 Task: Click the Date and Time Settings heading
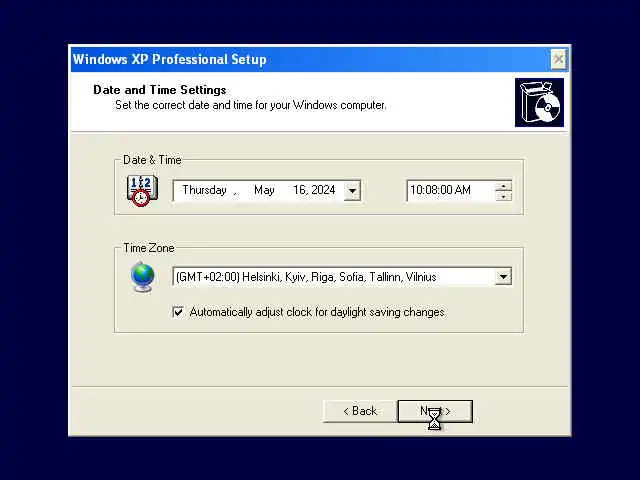[x=160, y=90]
